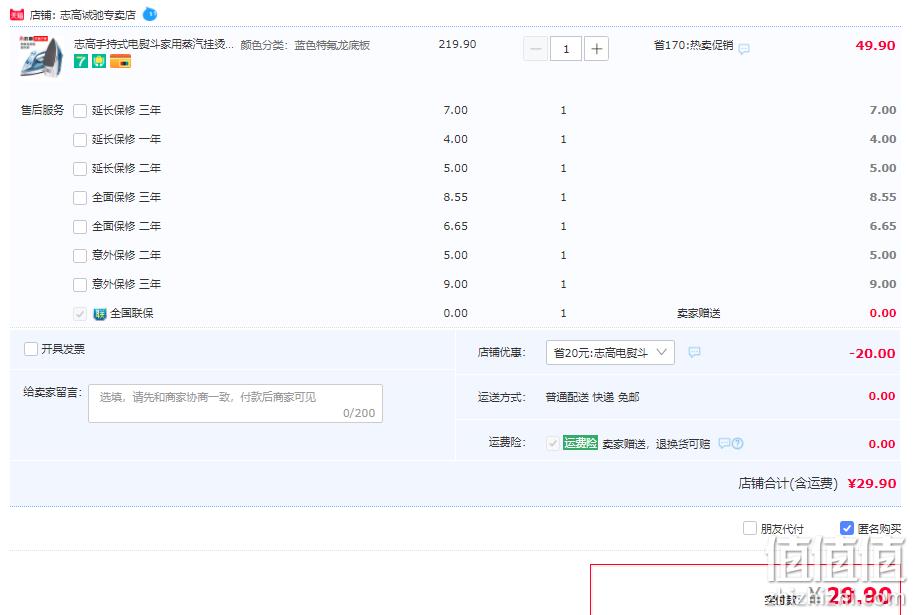Click the 运送方式 label

[501, 397]
